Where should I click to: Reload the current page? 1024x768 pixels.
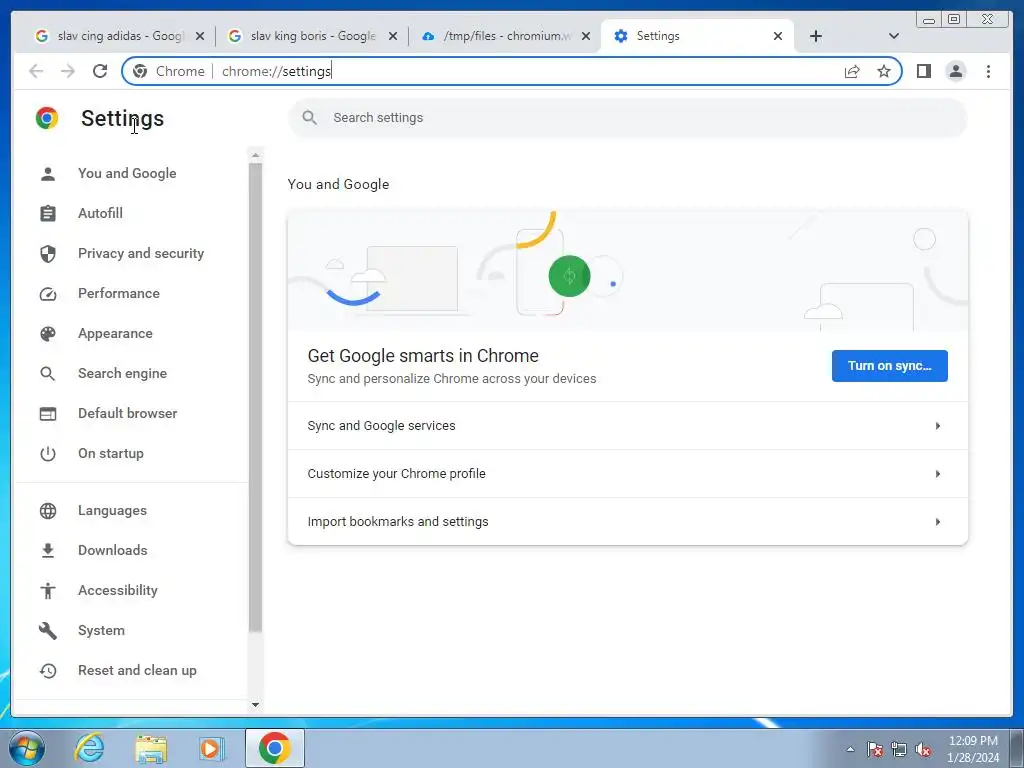[x=100, y=71]
